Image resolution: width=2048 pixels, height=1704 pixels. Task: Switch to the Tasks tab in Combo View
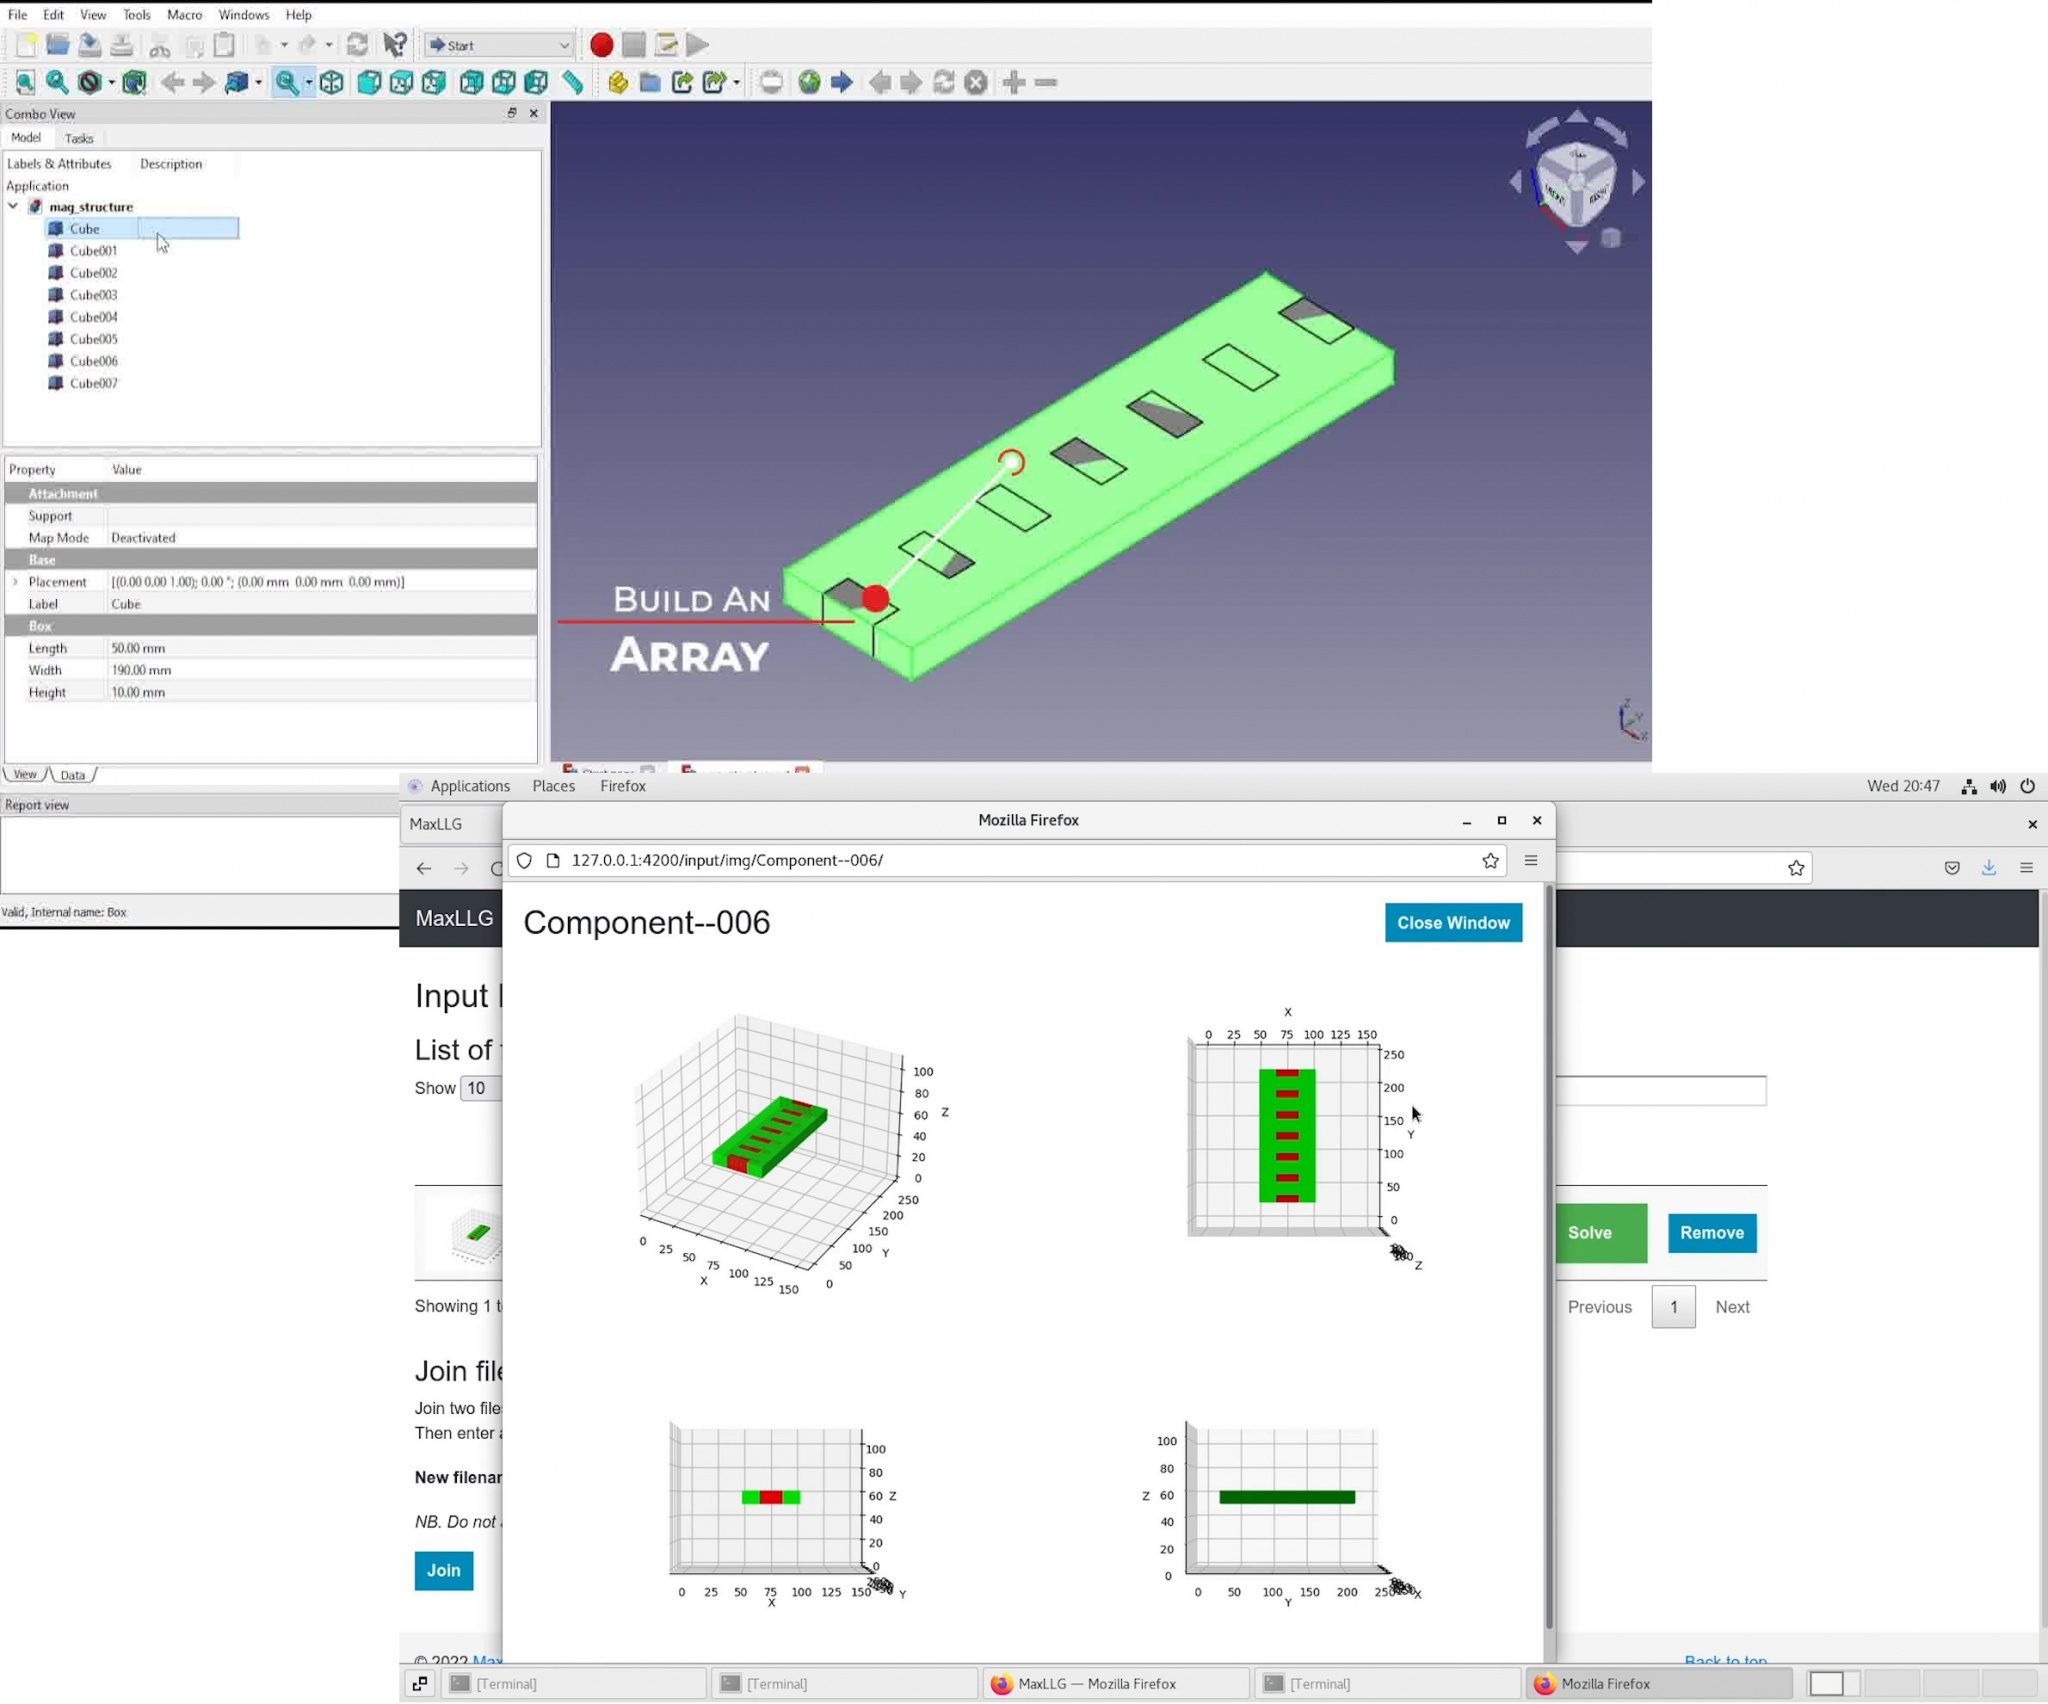point(80,138)
